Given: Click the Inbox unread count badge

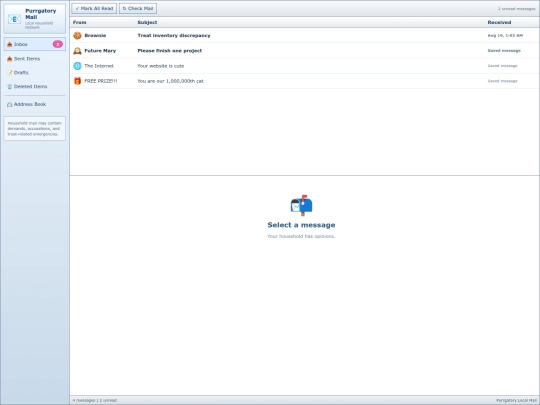Looking at the screenshot, I should pyautogui.click(x=58, y=44).
